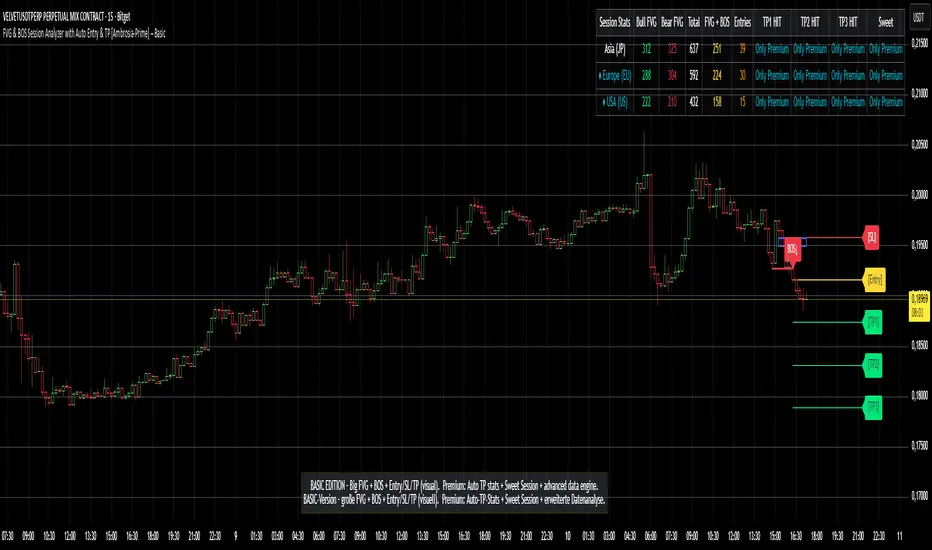The image size is (932, 550).
Task: Select the yellow Entry level tag
Action: click(x=874, y=279)
